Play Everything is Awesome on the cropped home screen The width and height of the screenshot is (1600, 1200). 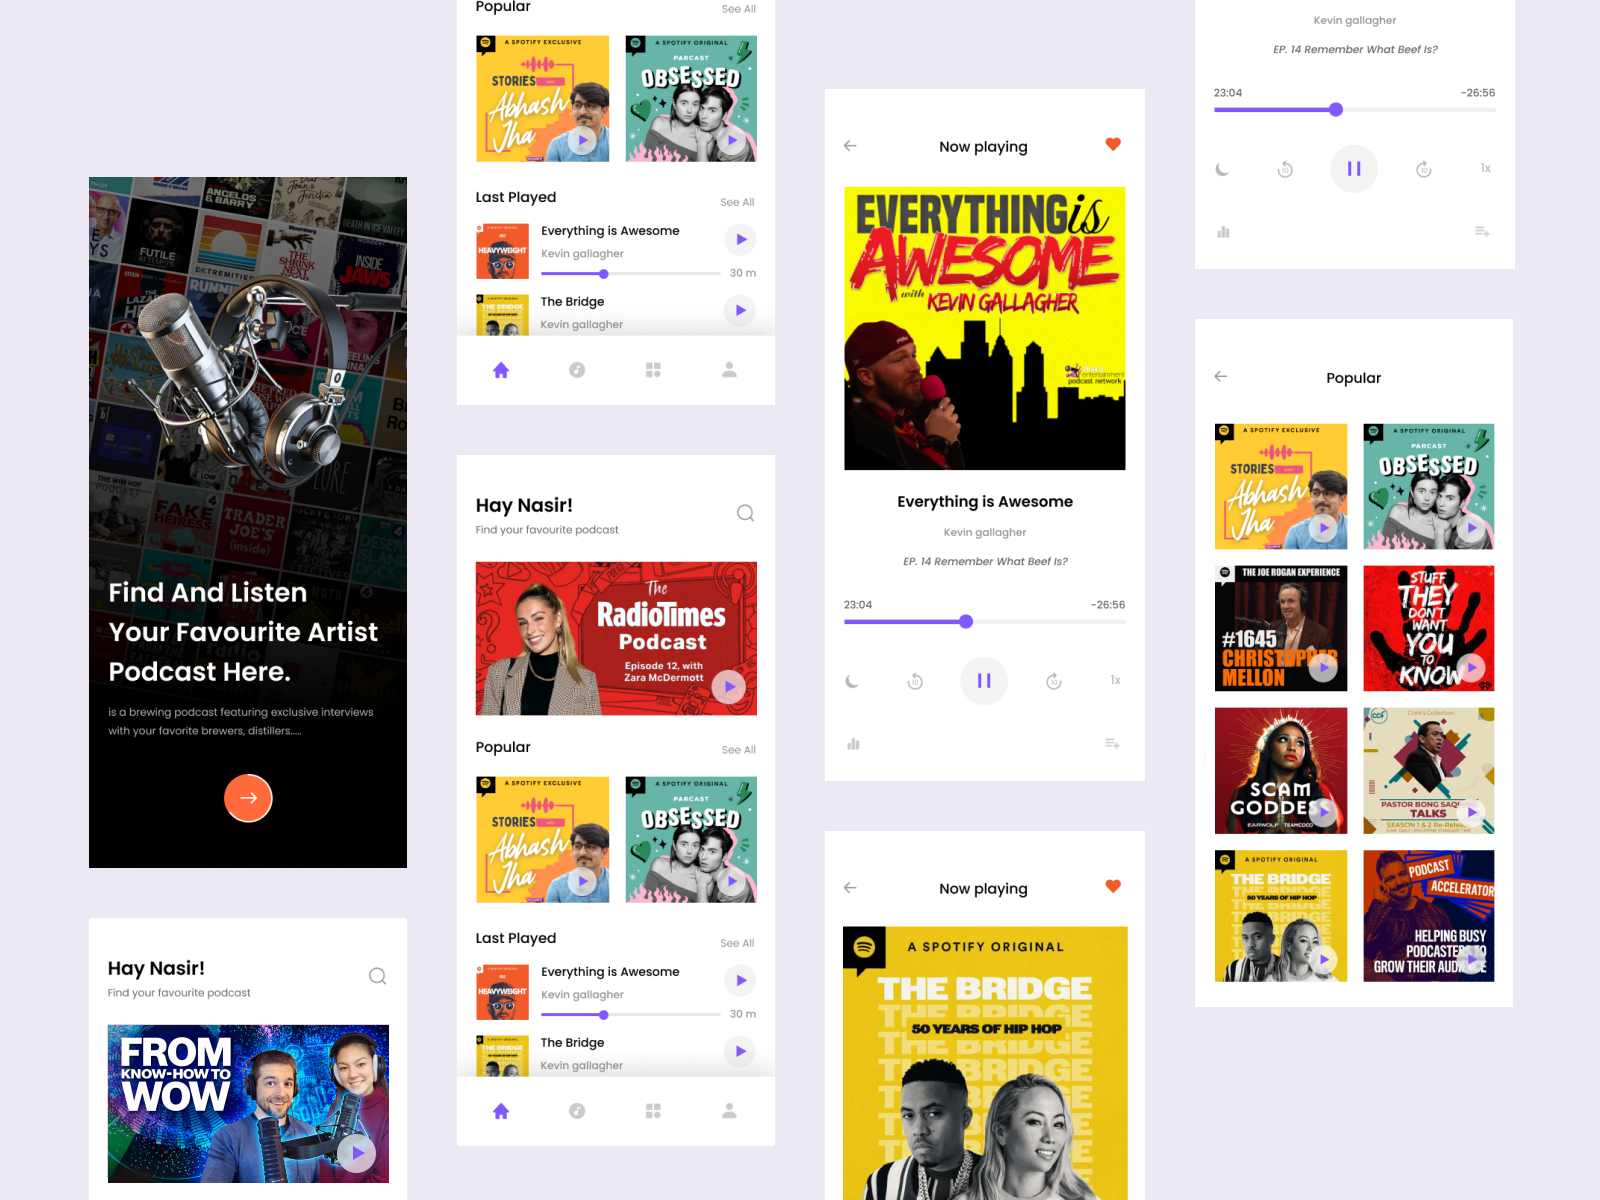(741, 239)
